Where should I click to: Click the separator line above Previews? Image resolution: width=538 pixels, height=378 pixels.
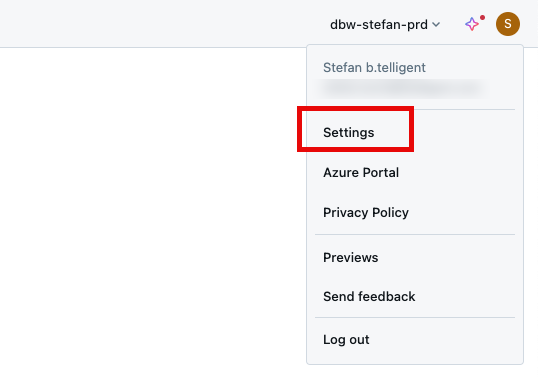415,235
